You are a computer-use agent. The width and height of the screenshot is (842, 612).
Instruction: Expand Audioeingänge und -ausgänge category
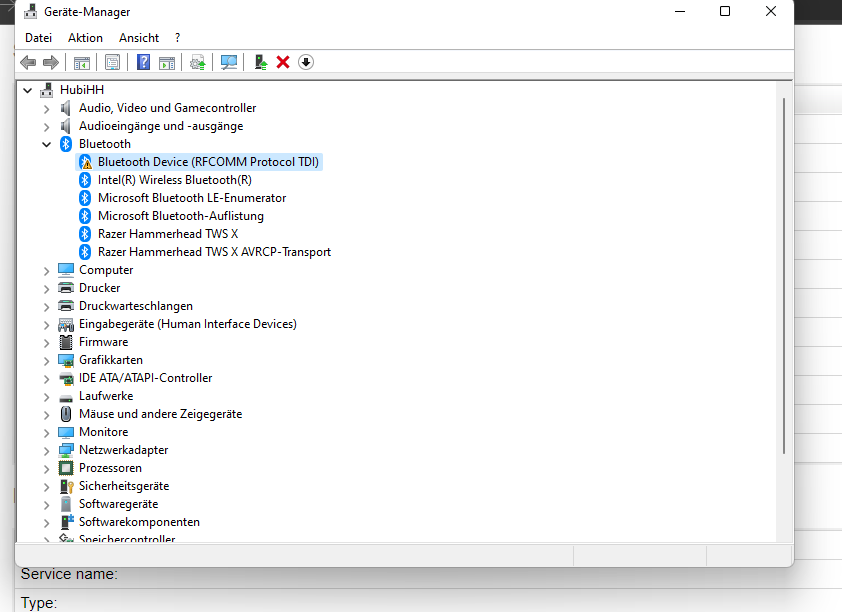click(46, 127)
